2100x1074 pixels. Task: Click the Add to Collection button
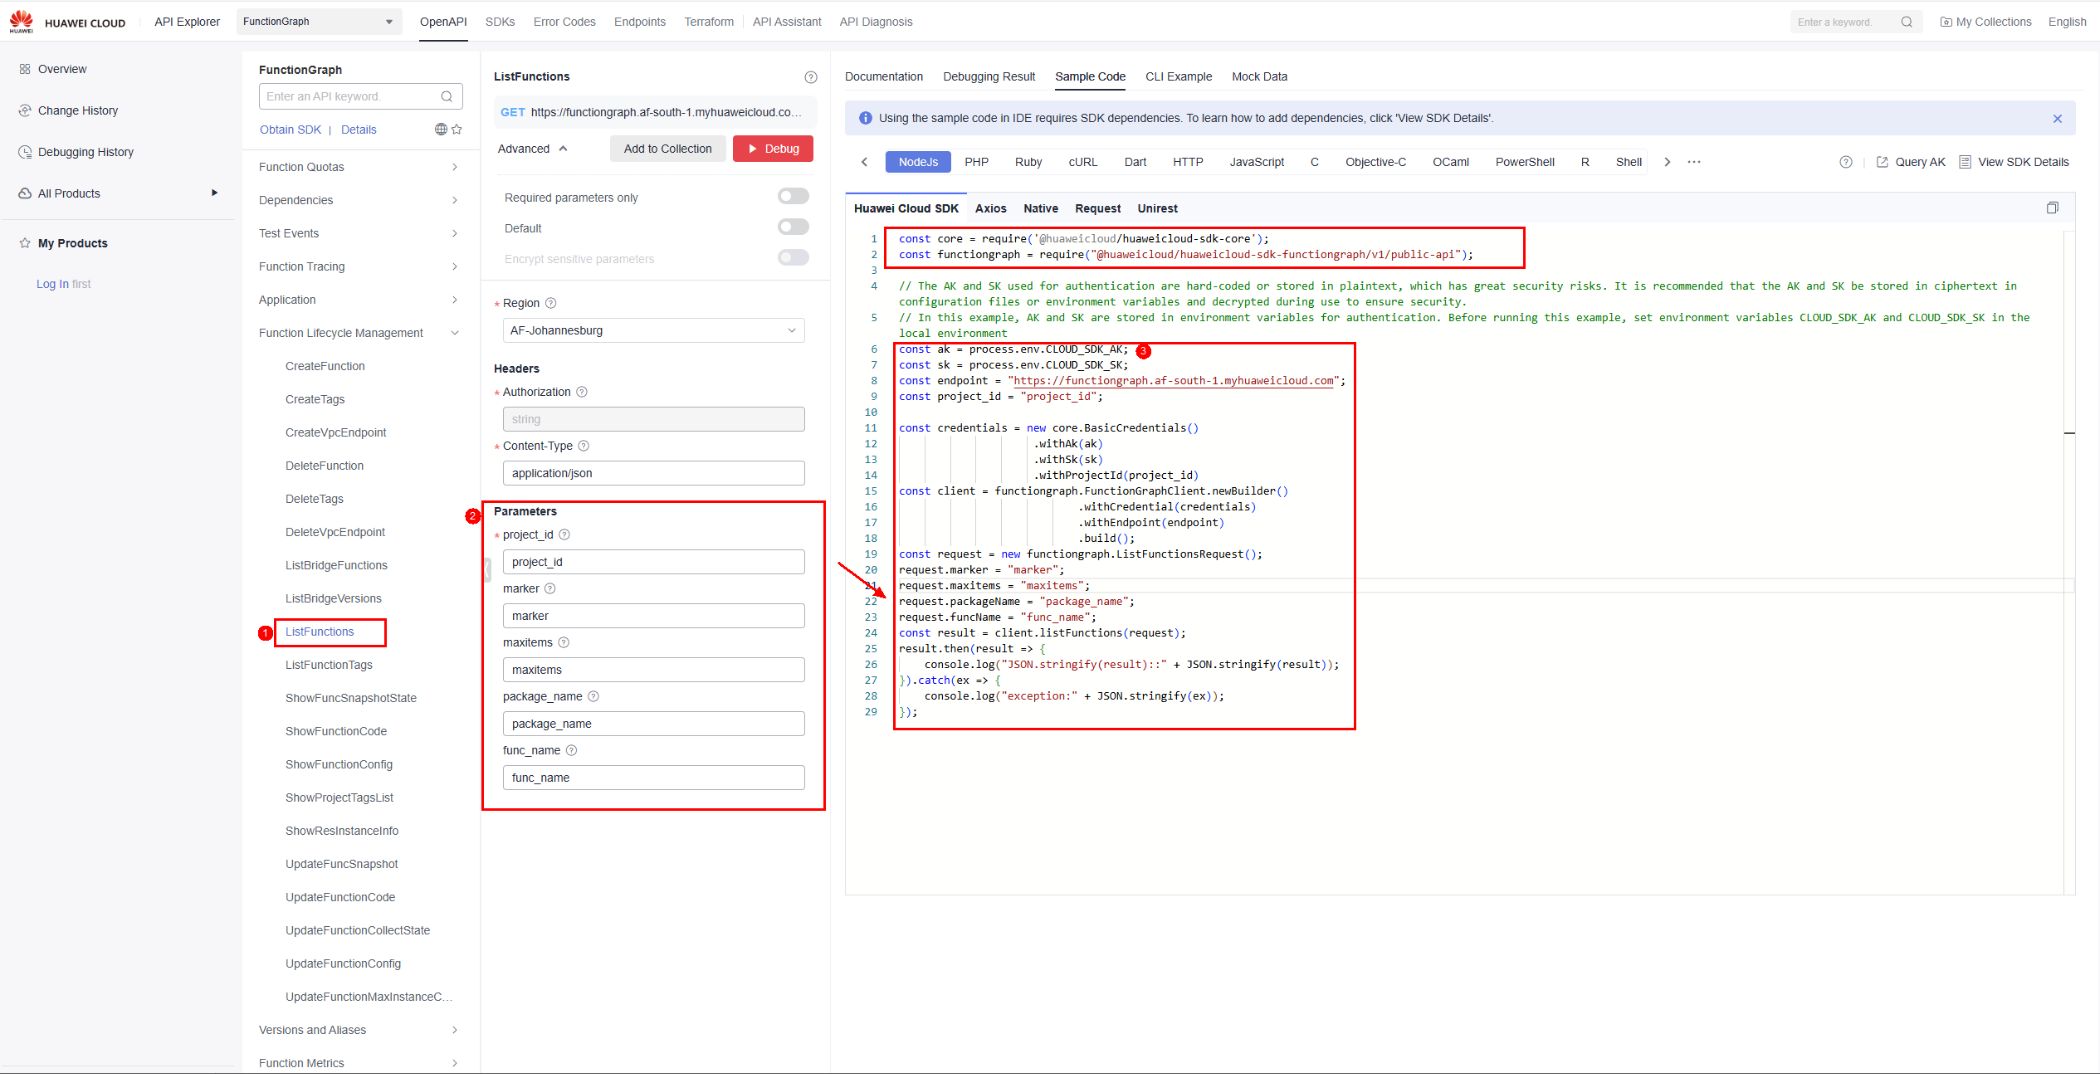click(x=667, y=149)
